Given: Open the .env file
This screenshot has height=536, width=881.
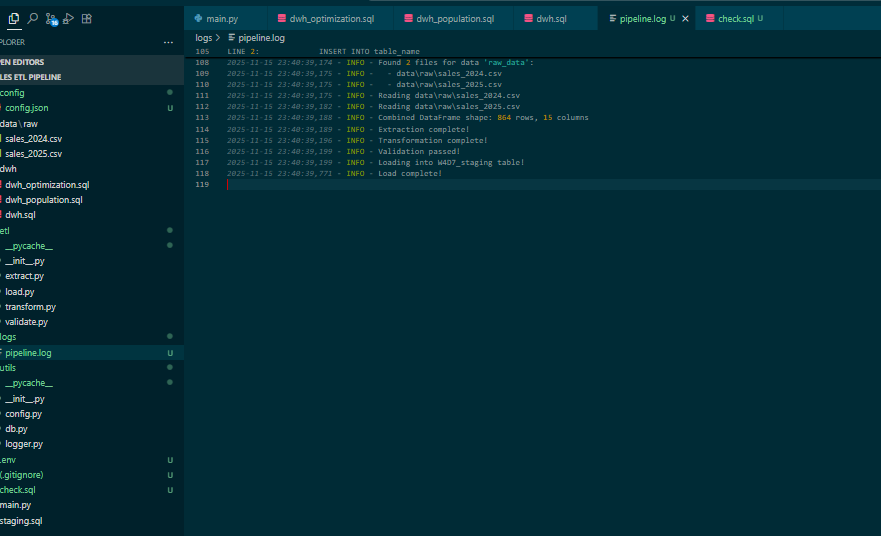Looking at the screenshot, I should coord(92,460).
